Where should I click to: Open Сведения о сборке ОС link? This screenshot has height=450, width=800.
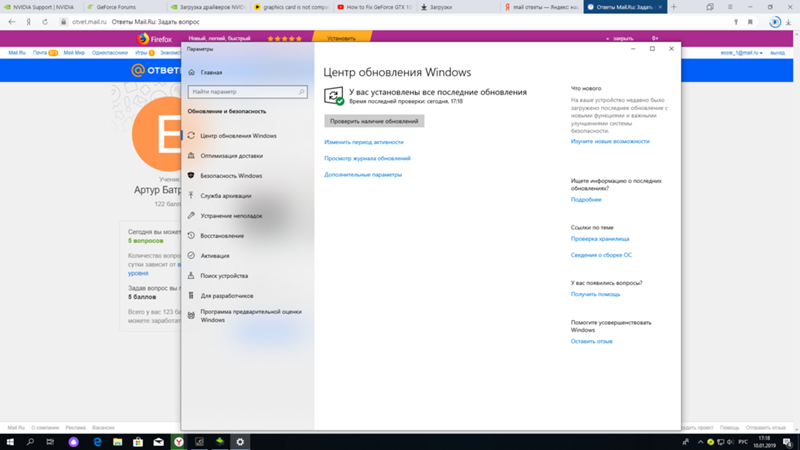(x=601, y=255)
